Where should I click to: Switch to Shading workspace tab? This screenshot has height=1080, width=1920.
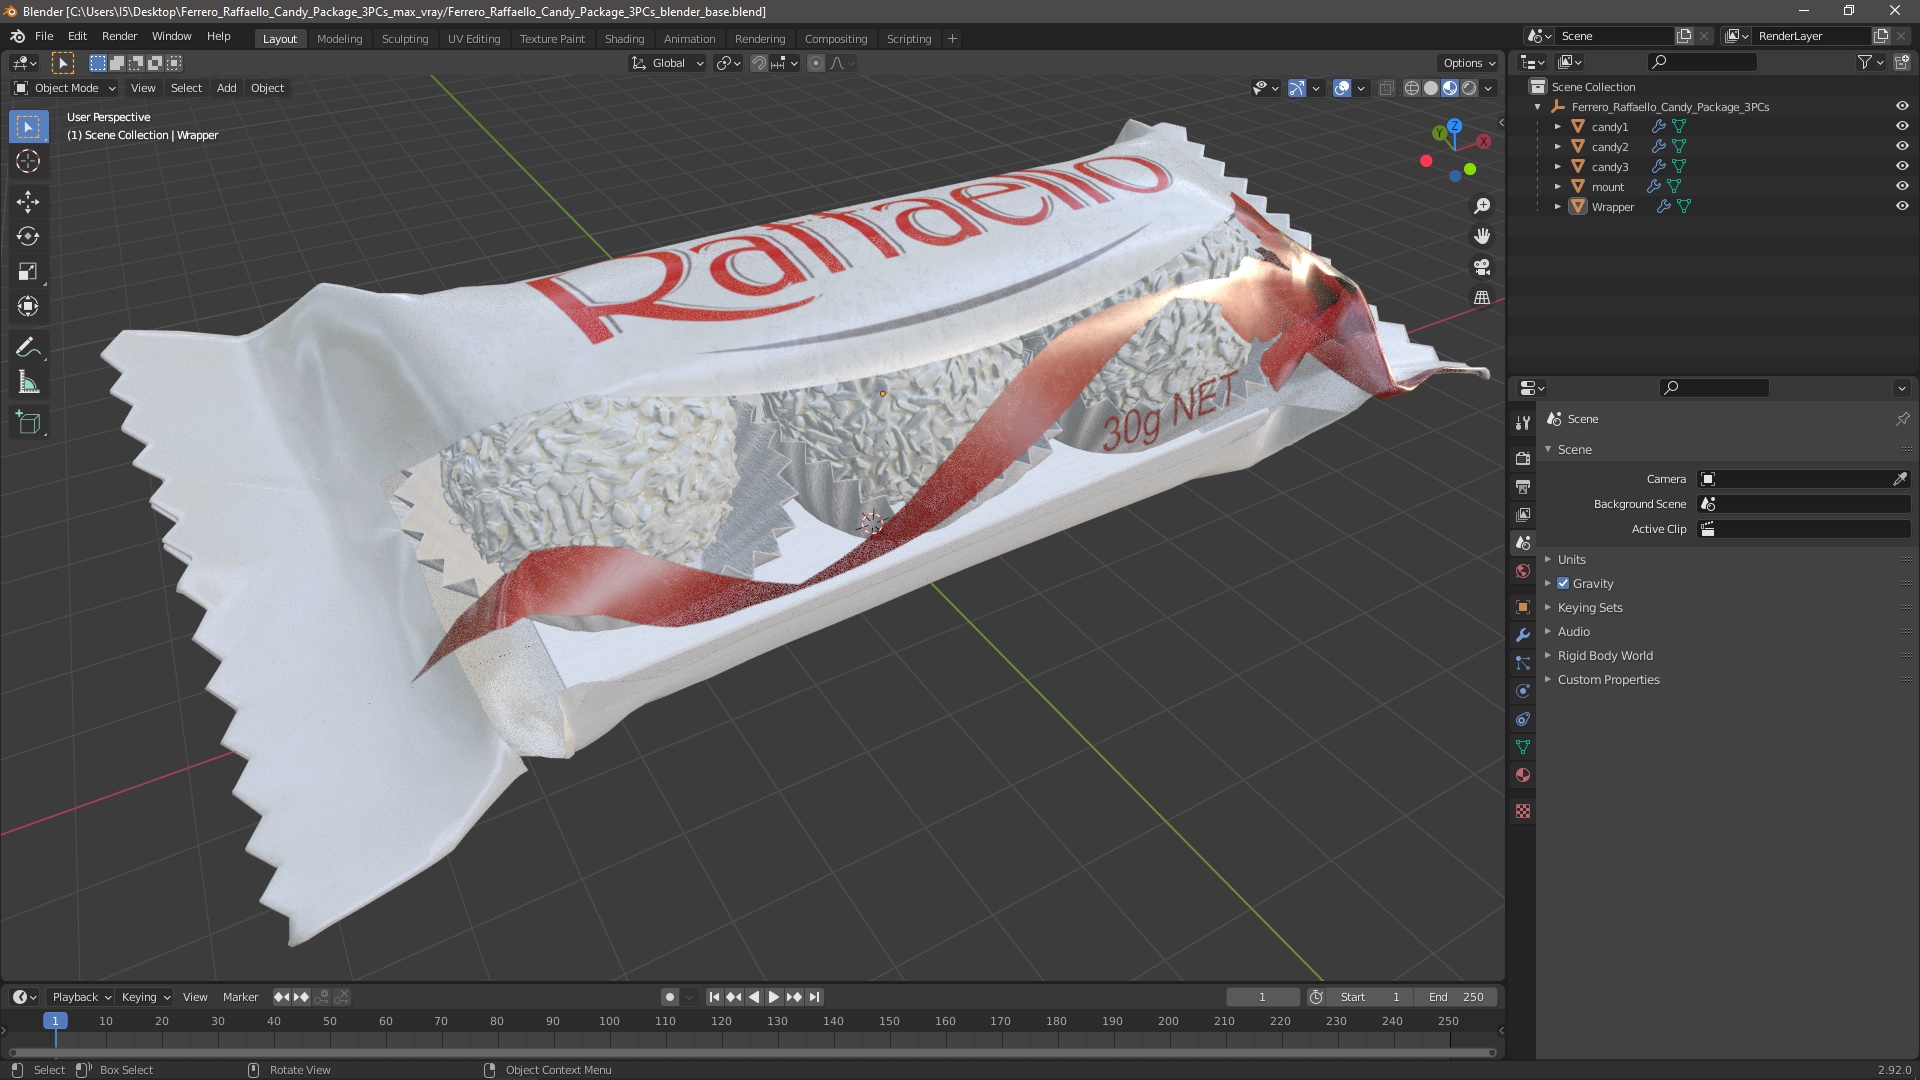624,39
